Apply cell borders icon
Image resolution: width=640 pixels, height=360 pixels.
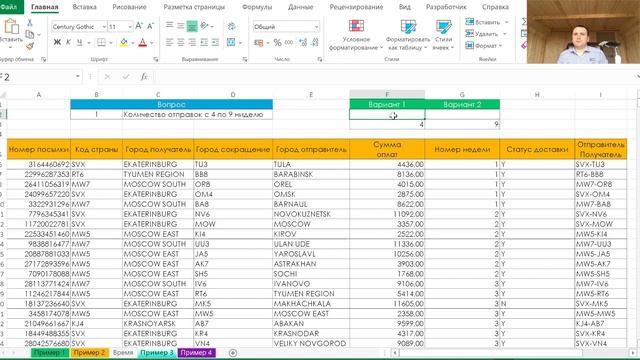tap(101, 42)
